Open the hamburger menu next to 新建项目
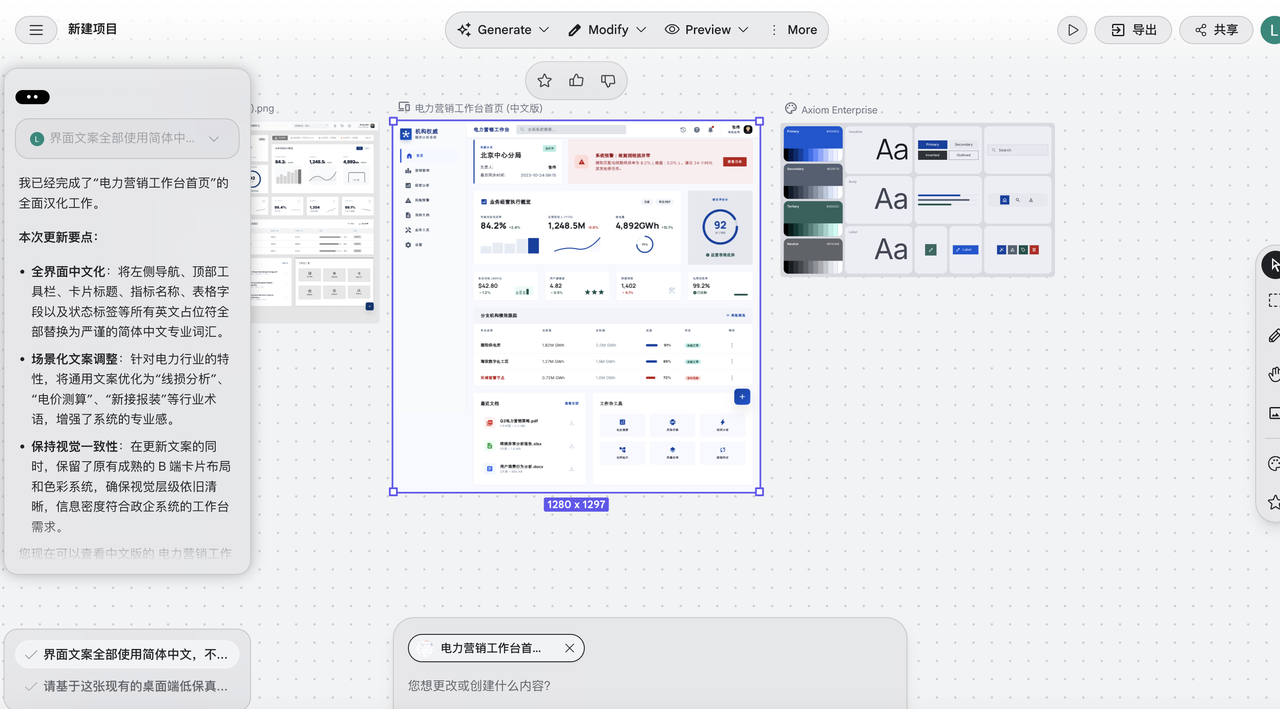This screenshot has width=1280, height=709. (x=36, y=30)
